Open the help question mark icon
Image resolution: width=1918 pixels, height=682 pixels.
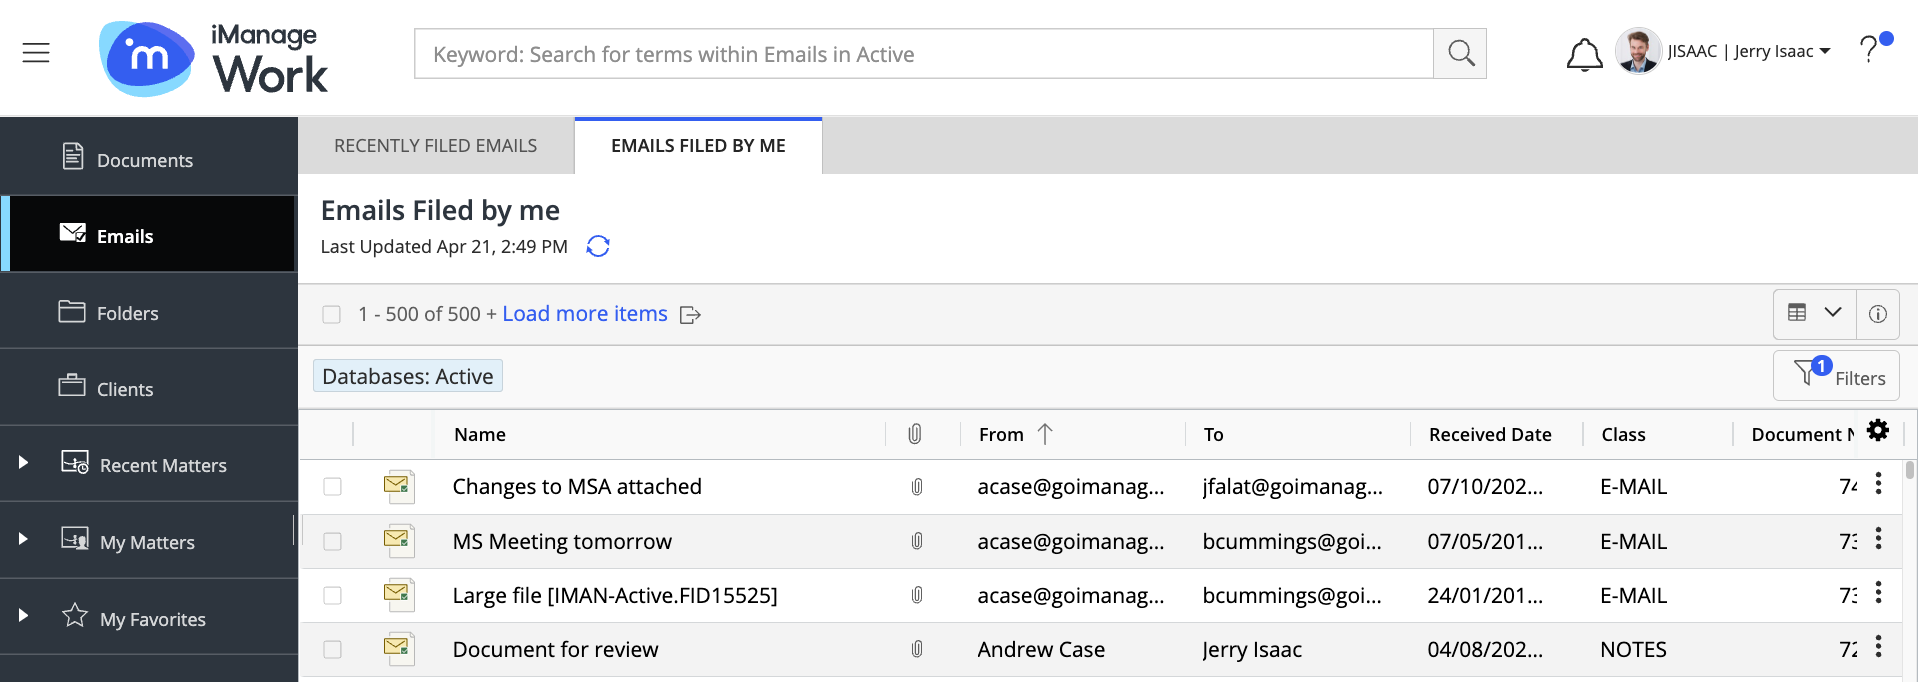(x=1868, y=49)
